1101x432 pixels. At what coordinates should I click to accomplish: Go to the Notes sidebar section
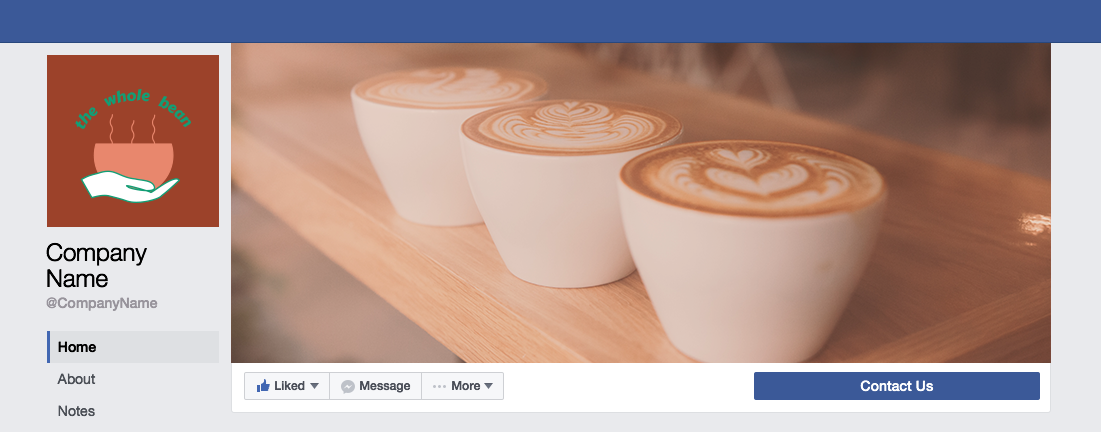(77, 411)
